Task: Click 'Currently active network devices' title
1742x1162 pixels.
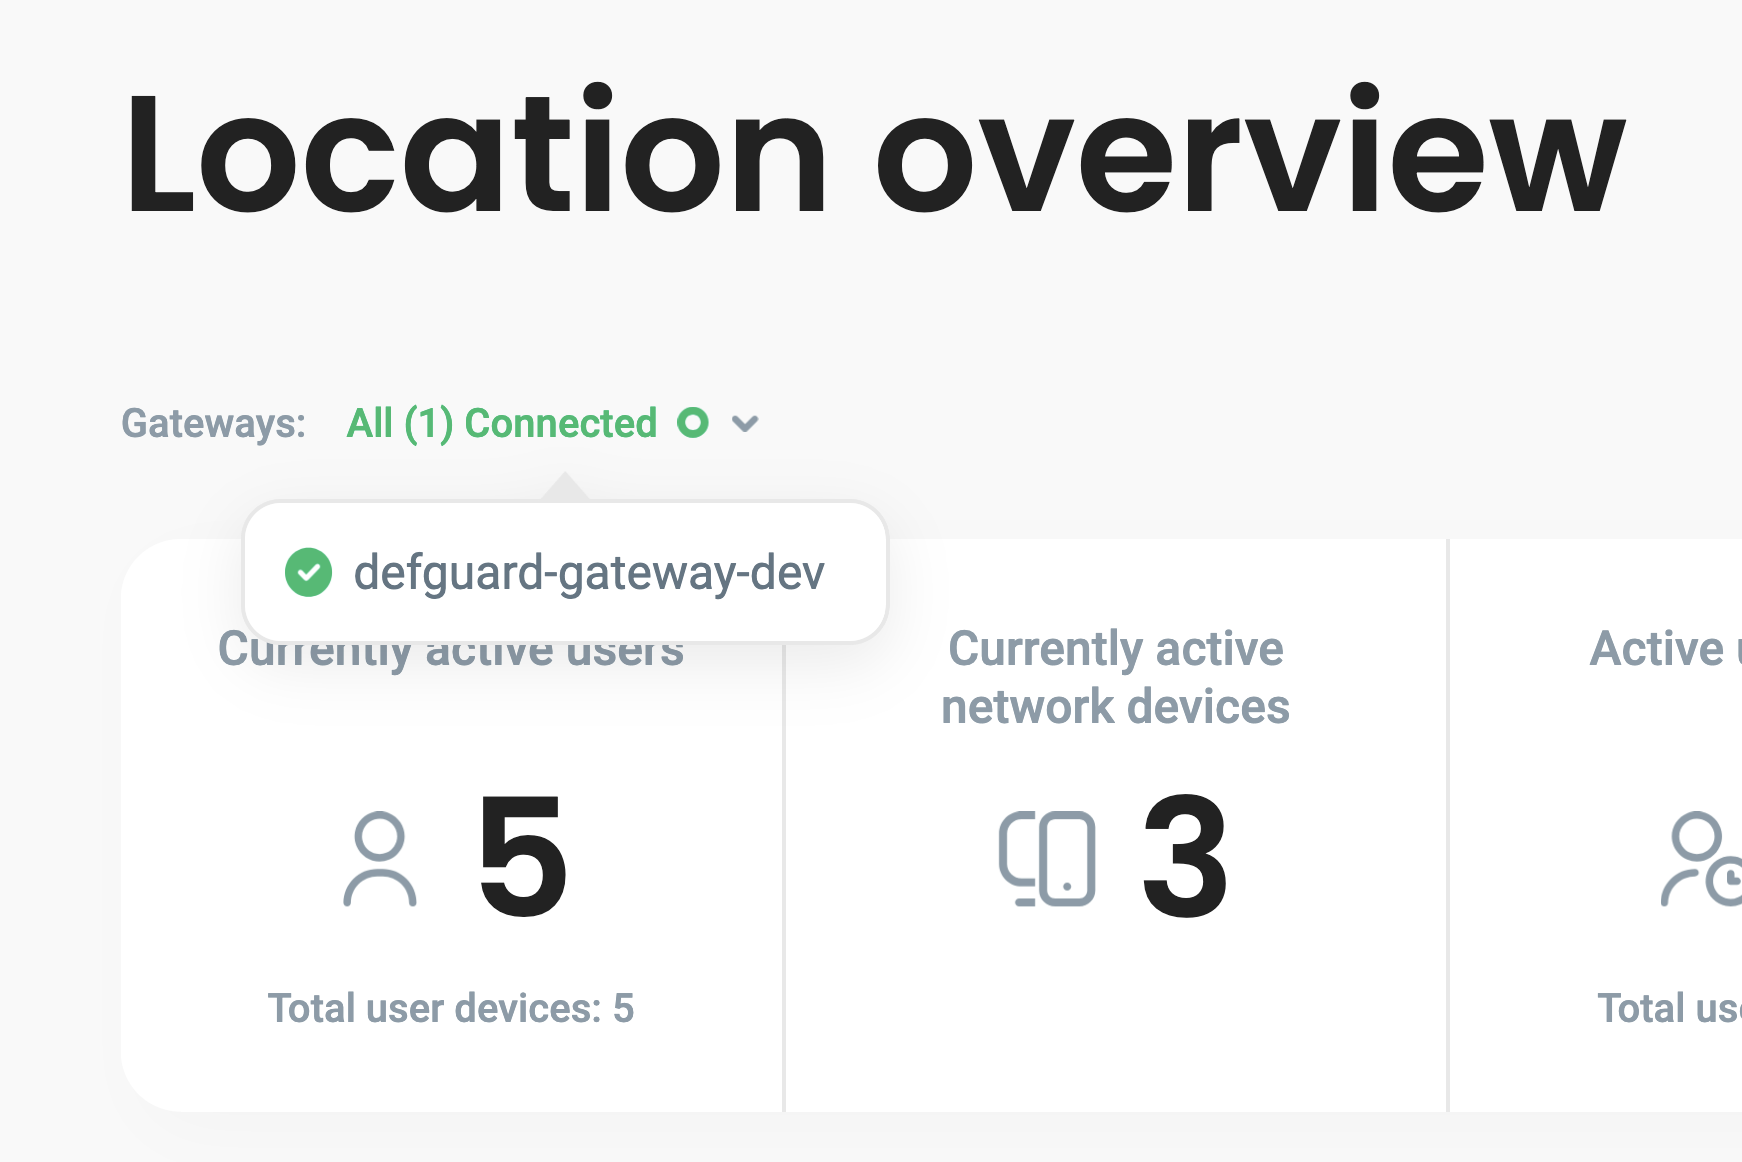Action: point(1115,677)
